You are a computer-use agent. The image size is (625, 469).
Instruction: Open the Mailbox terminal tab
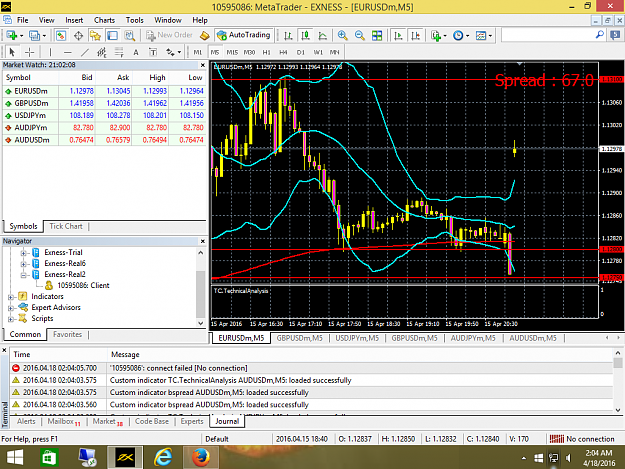[x=63, y=422]
